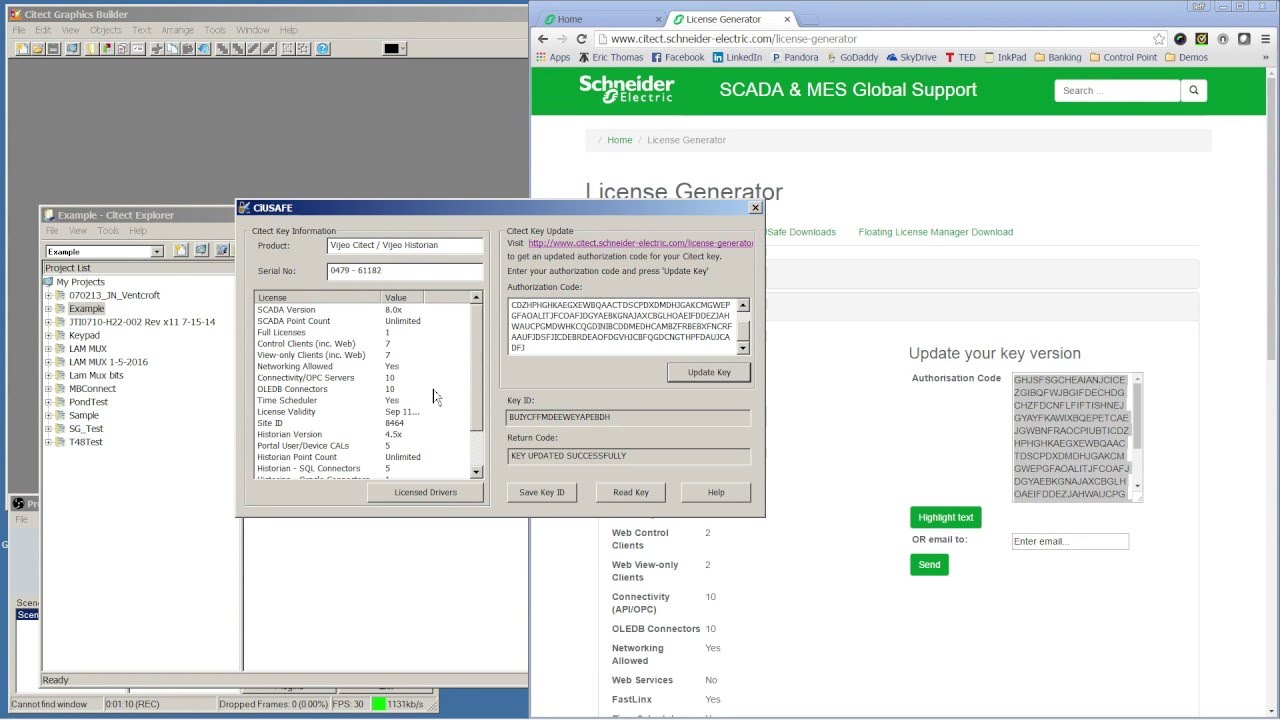Image resolution: width=1280 pixels, height=720 pixels.
Task: Open Tools menu in Citect Explorer
Action: click(108, 231)
